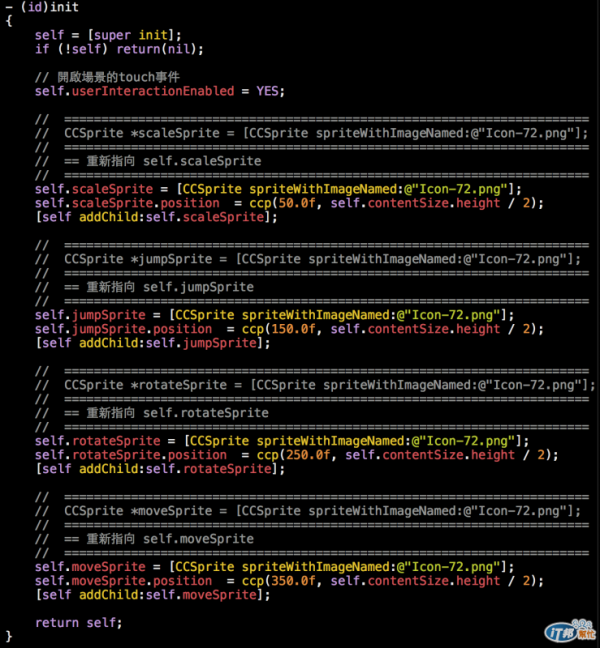Image resolution: width=600 pixels, height=648 pixels.
Task: Click the 'self.scaleSprite = [CCSprite spriteWithImageNamed' line
Action: coord(278,189)
